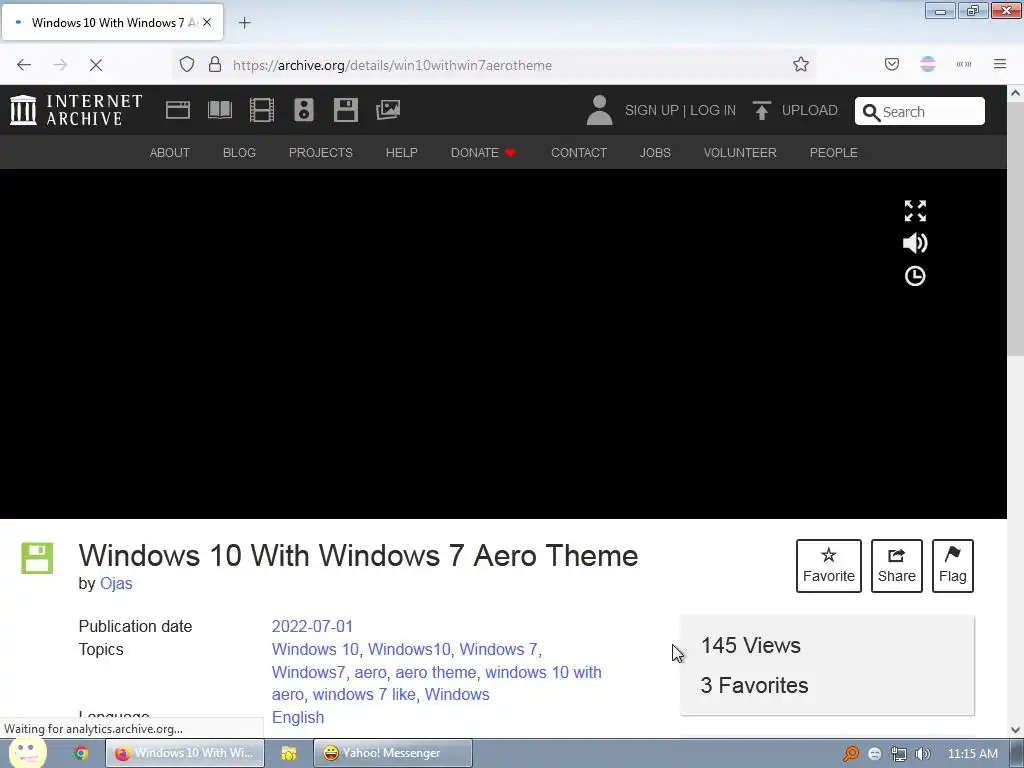Click the UPLOAD link

810,110
